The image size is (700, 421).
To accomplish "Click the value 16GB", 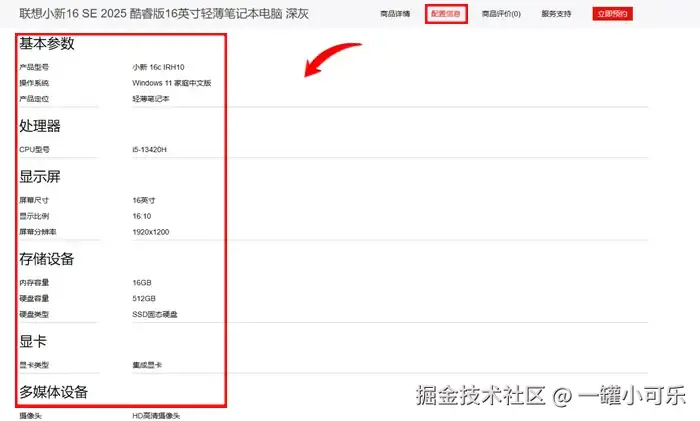I will pyautogui.click(x=142, y=283).
